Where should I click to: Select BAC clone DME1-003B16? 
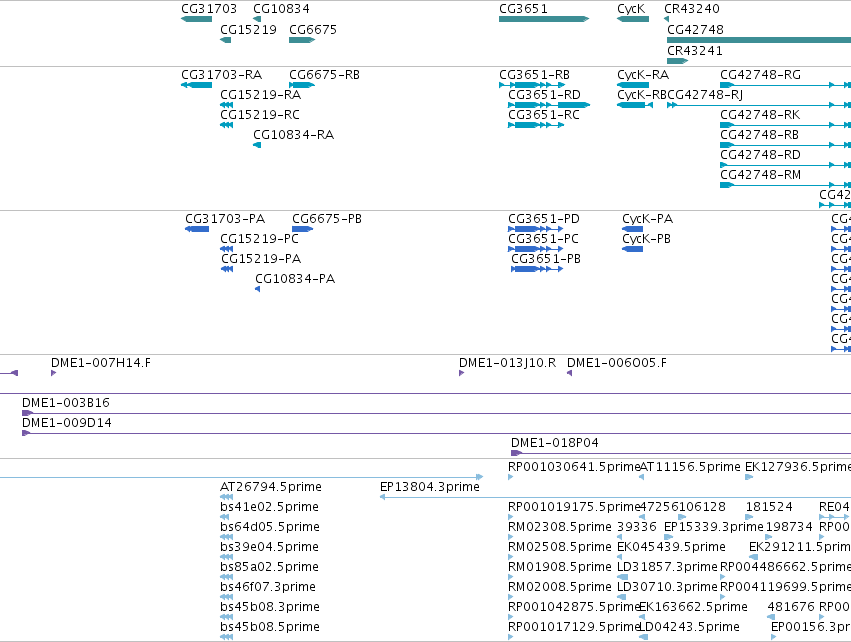[x=436, y=413]
